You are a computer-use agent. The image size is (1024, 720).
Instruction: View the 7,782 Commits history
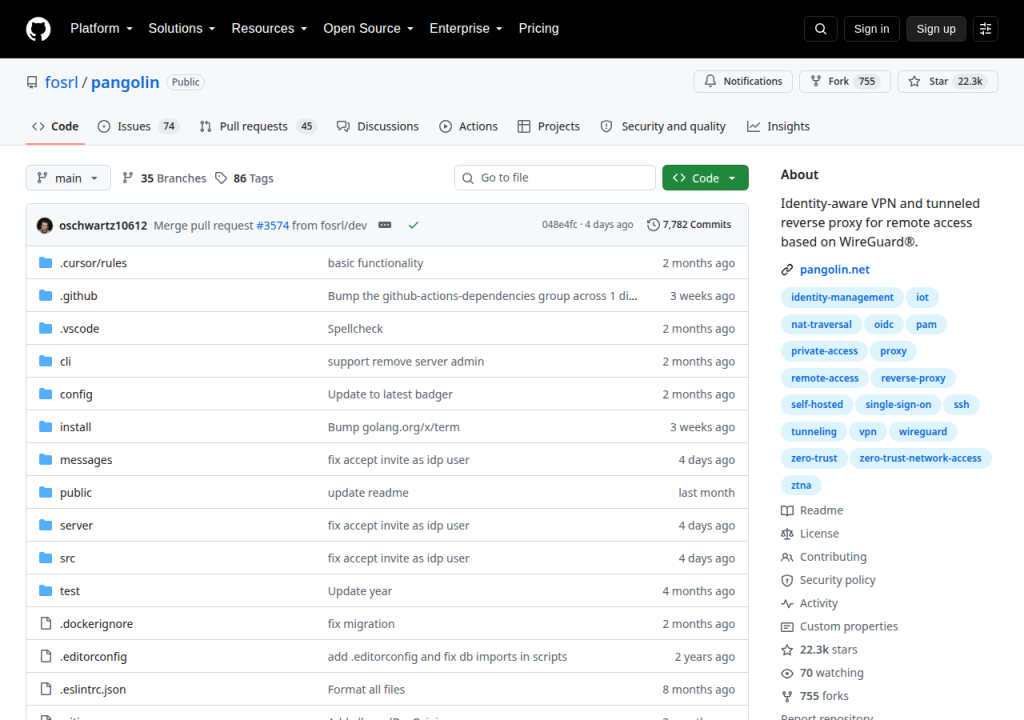coord(689,225)
